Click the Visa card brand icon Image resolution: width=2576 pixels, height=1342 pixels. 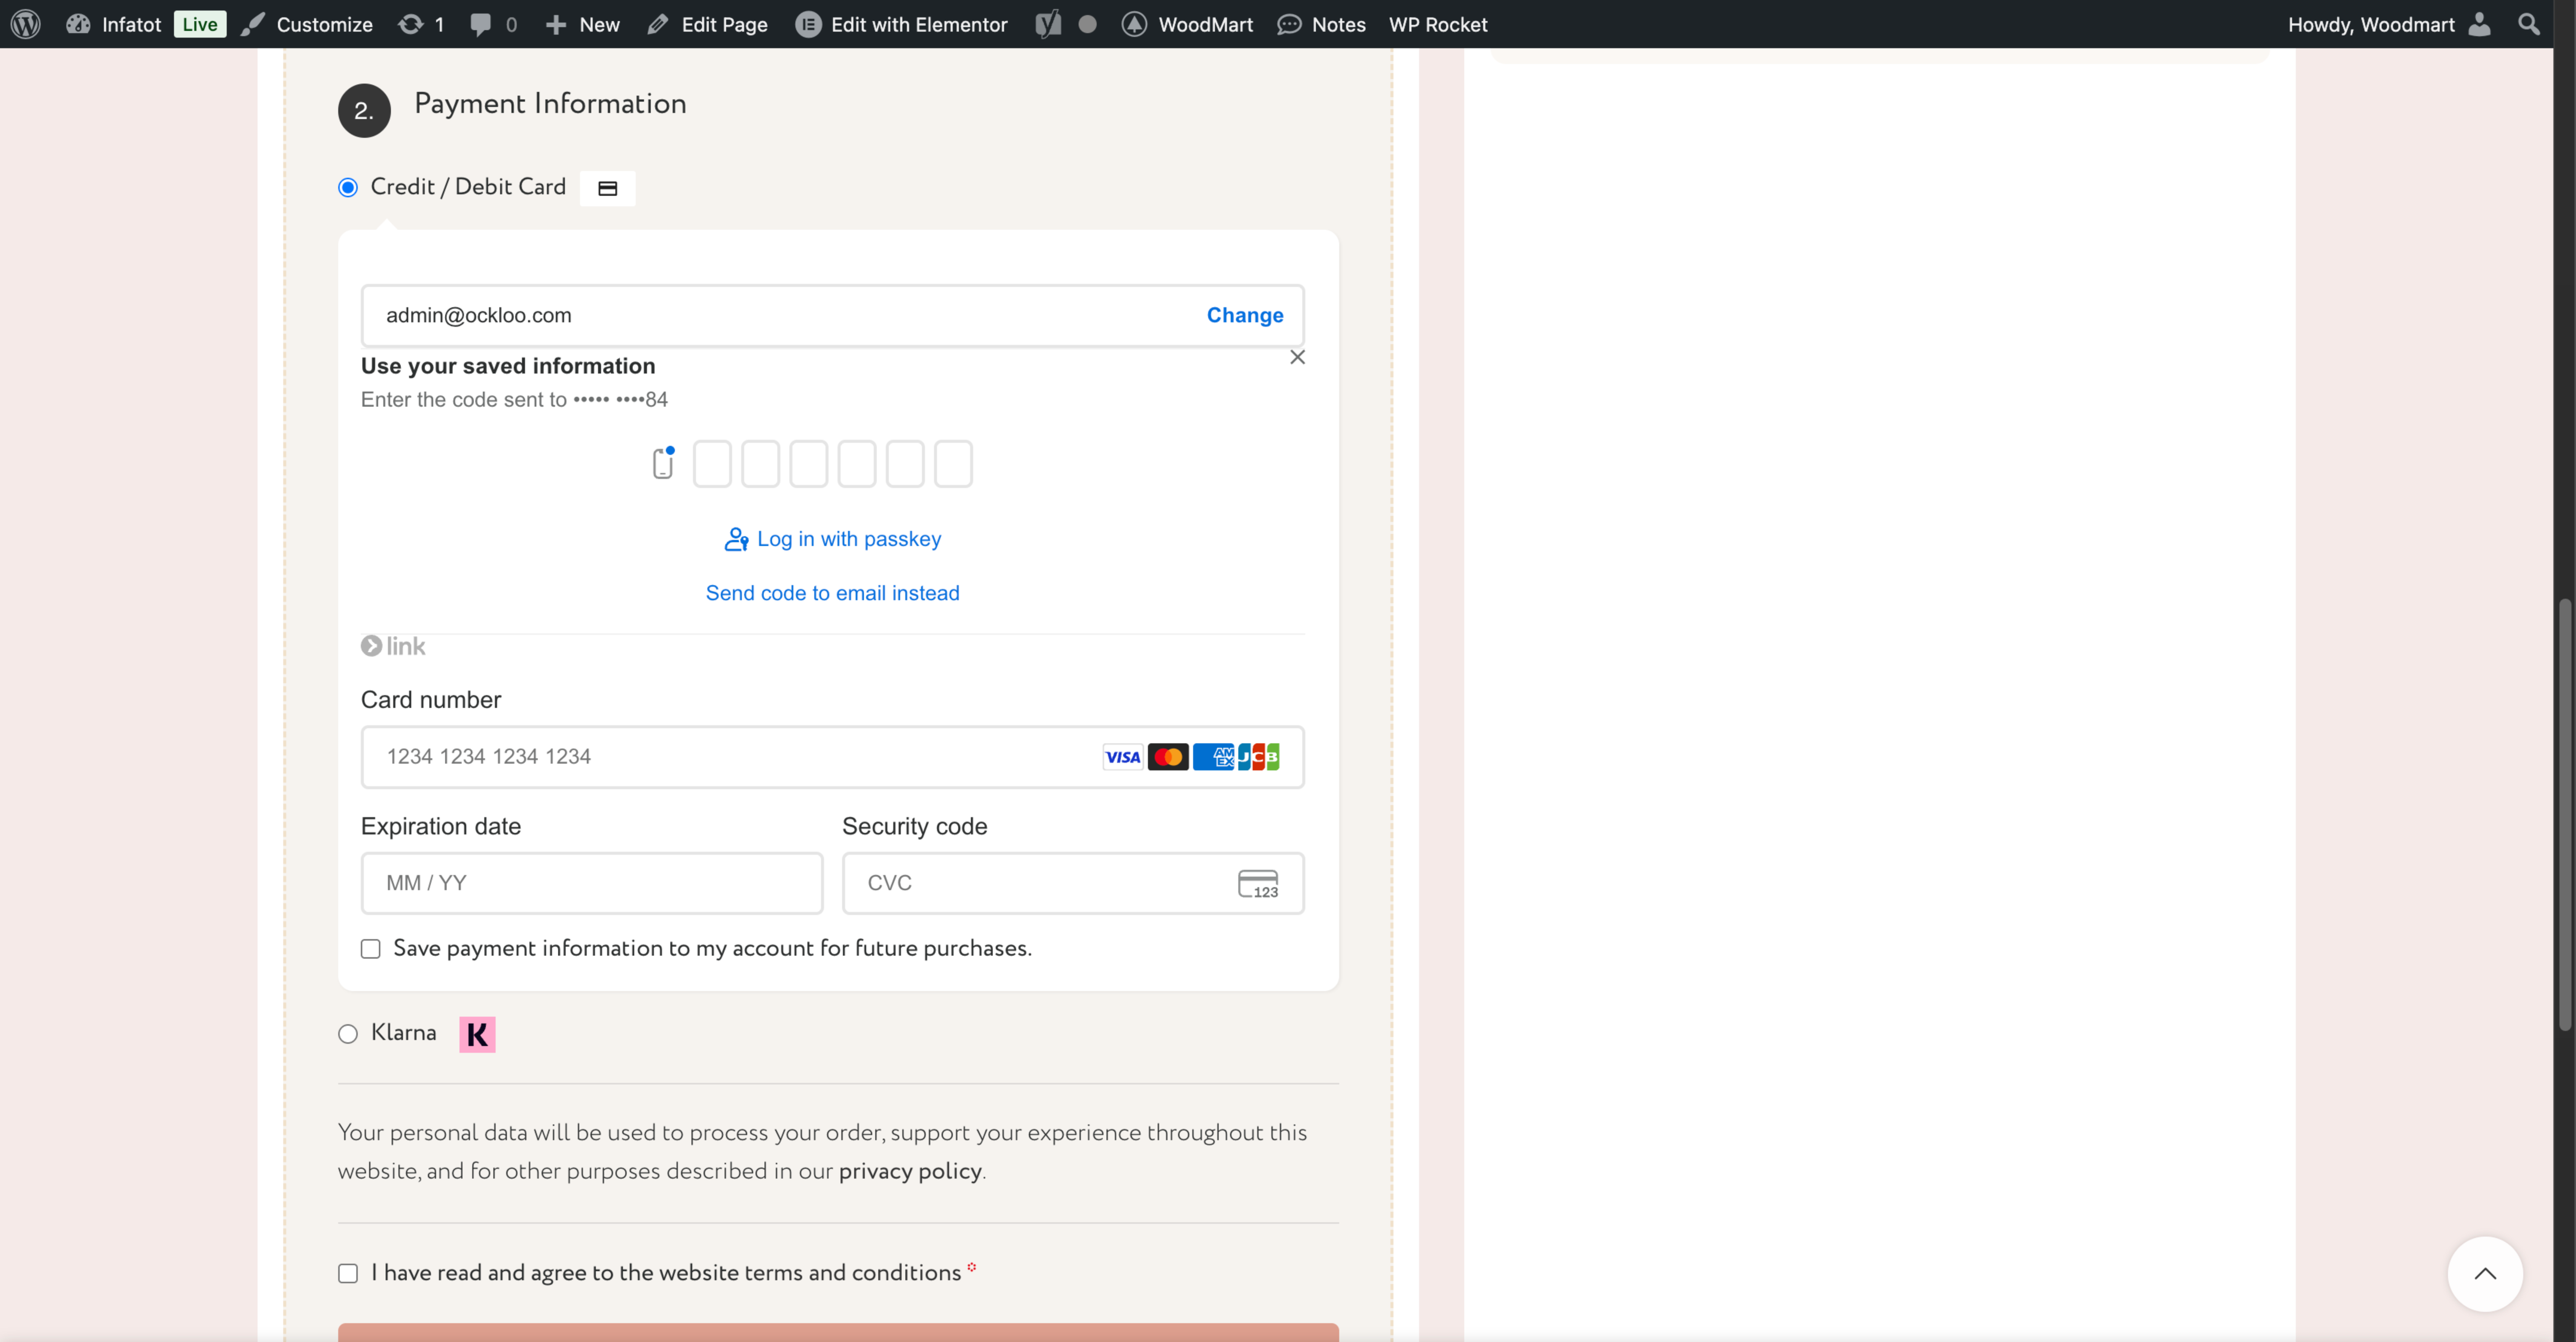[1123, 757]
